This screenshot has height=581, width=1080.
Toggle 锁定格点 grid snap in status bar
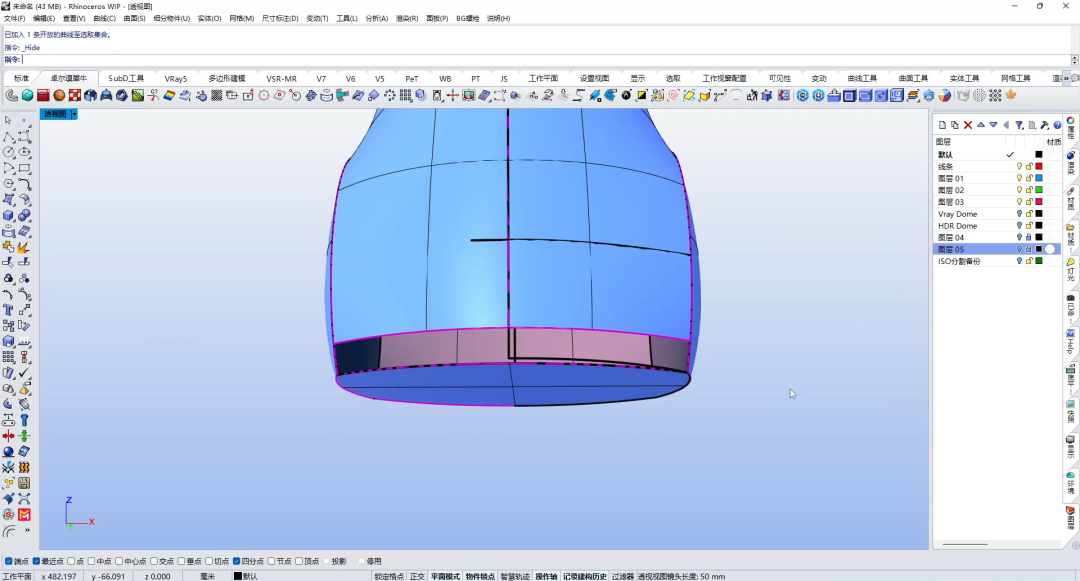(388, 576)
